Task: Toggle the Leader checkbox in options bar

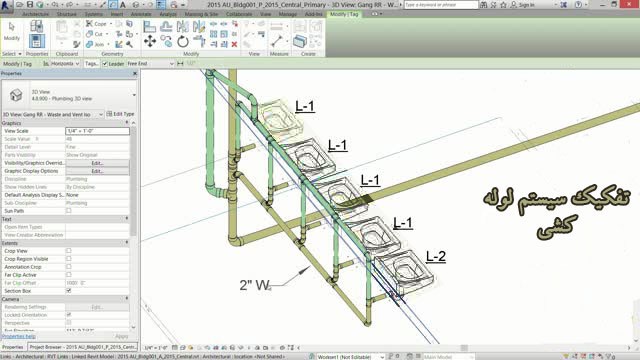Action: coord(105,64)
